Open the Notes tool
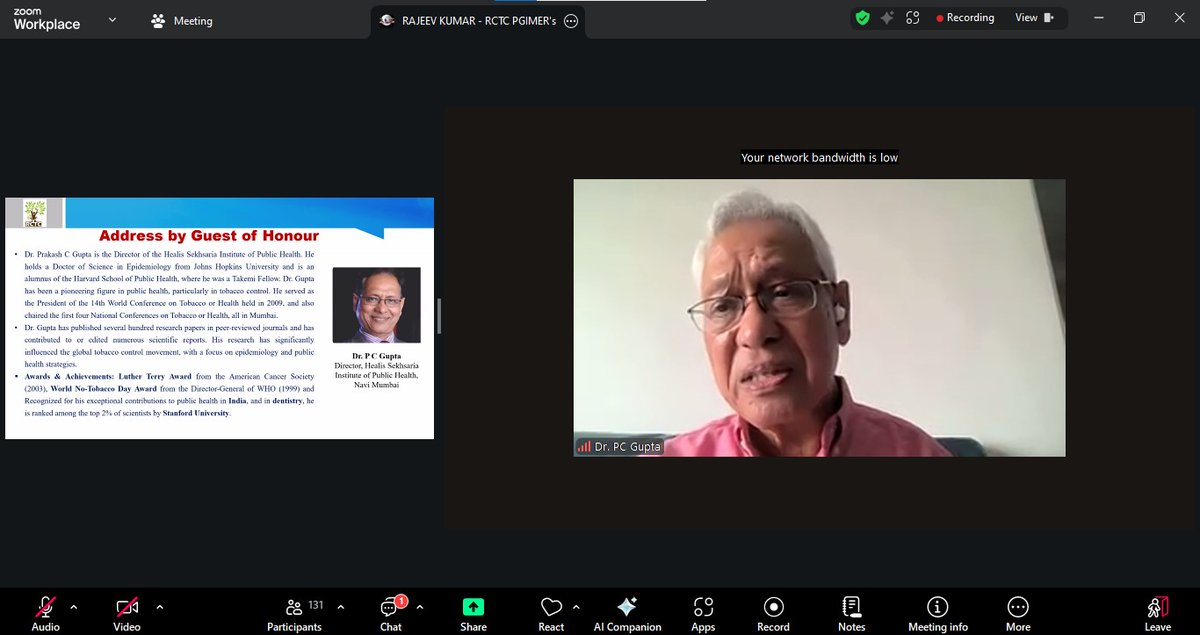 pyautogui.click(x=852, y=612)
